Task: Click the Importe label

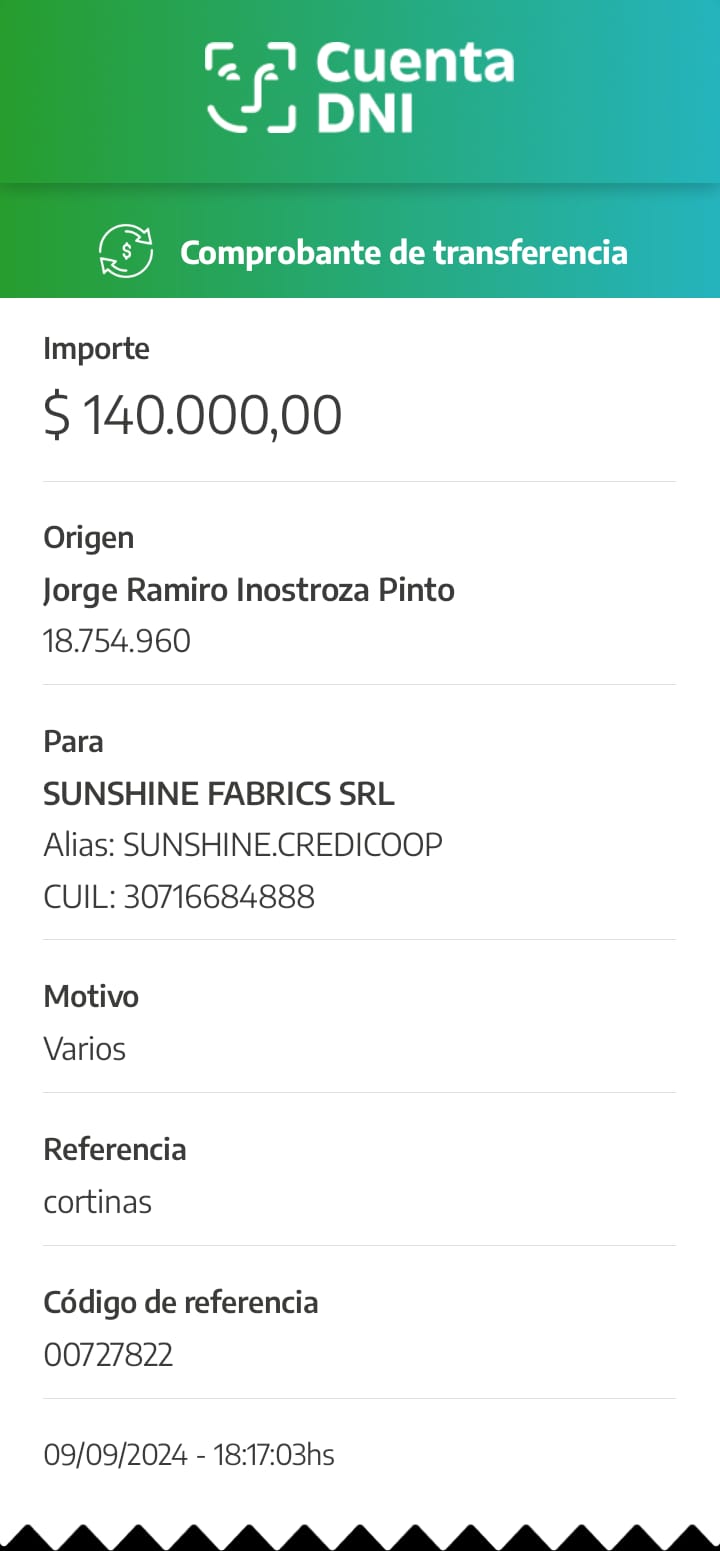Action: tap(96, 349)
